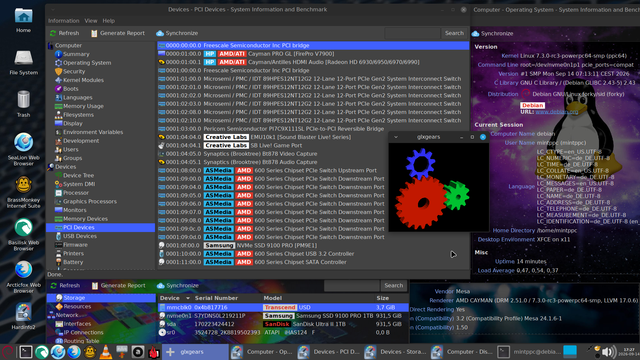
Task: Open Device Tree in the sidebar
Action: click(x=78, y=176)
